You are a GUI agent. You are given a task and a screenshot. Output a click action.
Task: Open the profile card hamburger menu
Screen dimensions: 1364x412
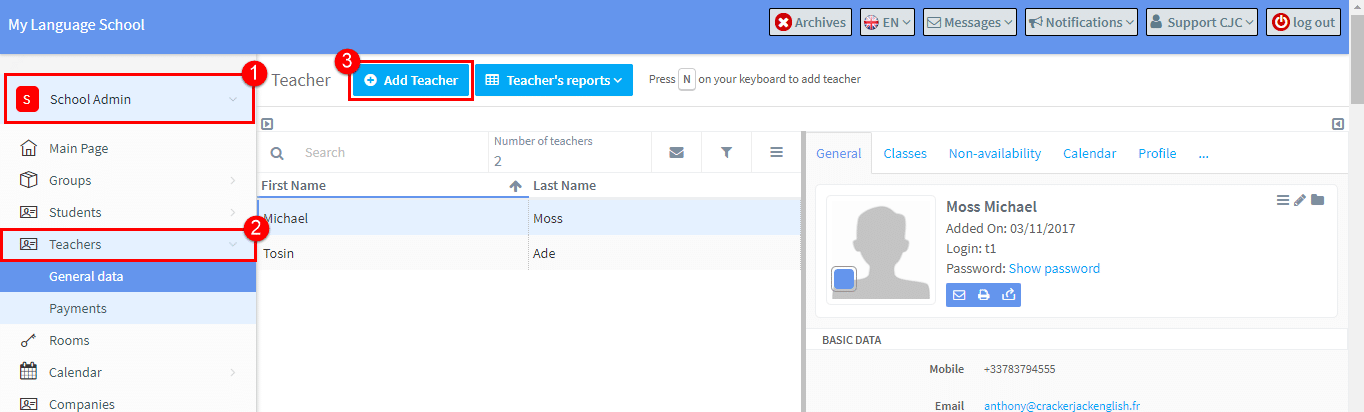click(x=1283, y=200)
